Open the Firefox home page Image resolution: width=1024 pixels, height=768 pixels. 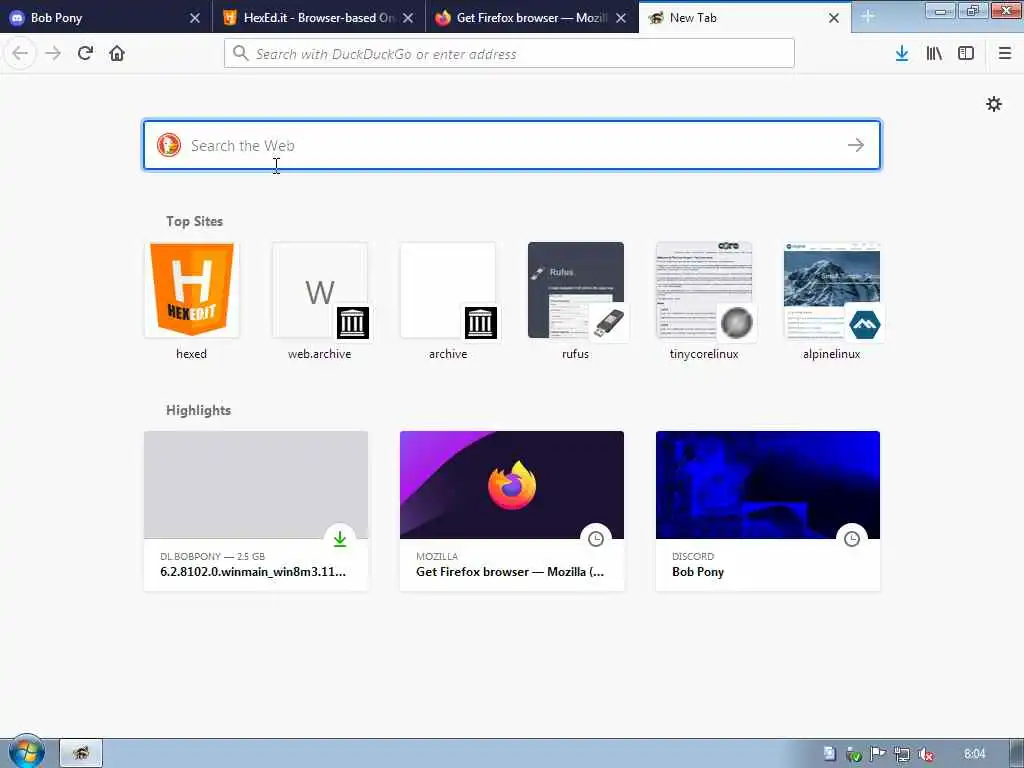coord(117,53)
